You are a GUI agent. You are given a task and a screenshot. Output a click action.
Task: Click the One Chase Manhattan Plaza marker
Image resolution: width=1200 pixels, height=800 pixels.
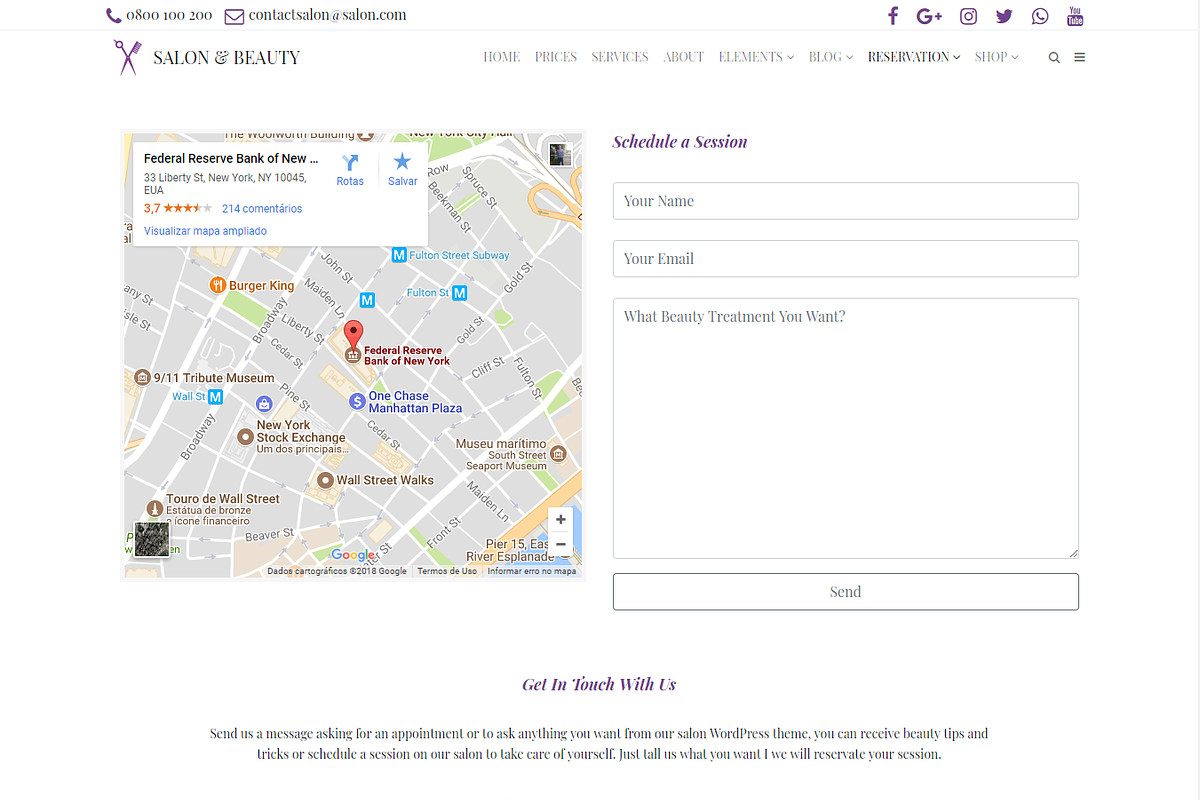point(357,401)
